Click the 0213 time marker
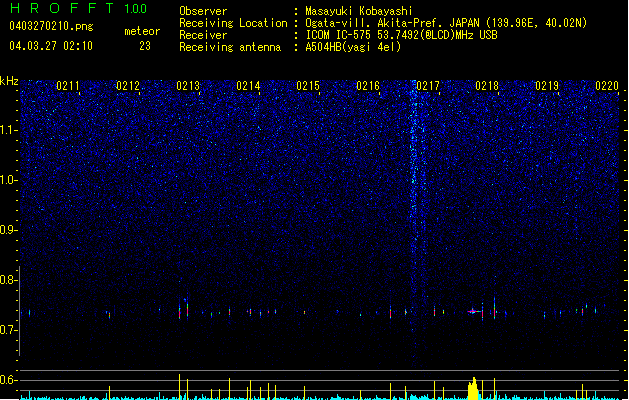The image size is (629, 400). [x=188, y=86]
